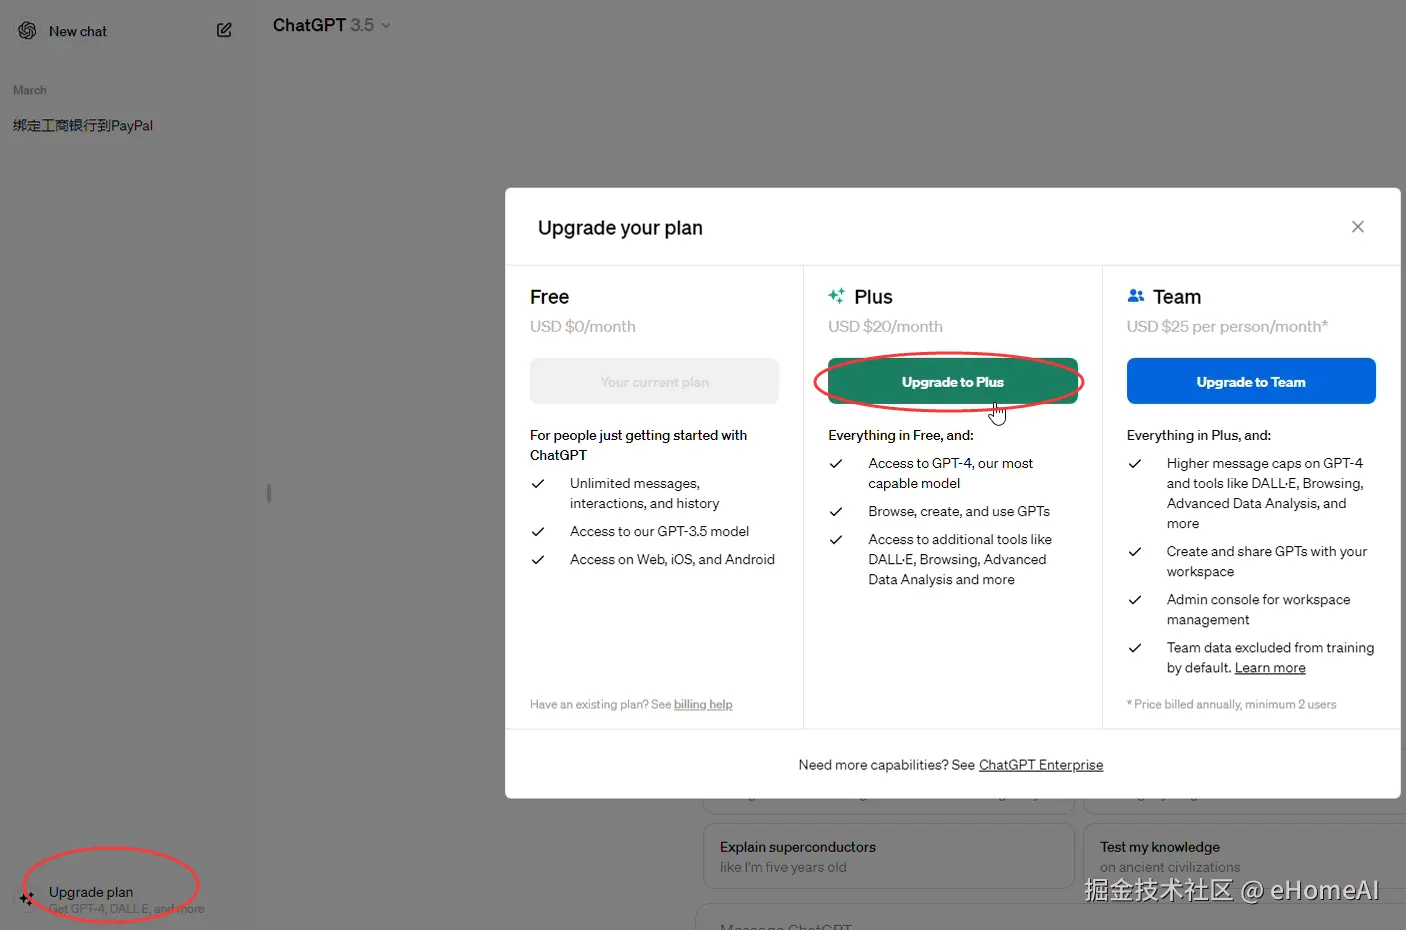
Task: Click the ChatGPT logo icon in sidebar
Action: [x=27, y=31]
